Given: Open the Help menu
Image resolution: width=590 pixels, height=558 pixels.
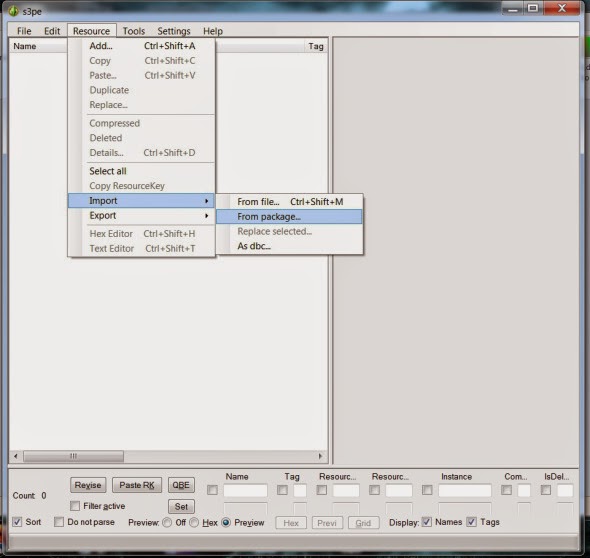Looking at the screenshot, I should [213, 31].
